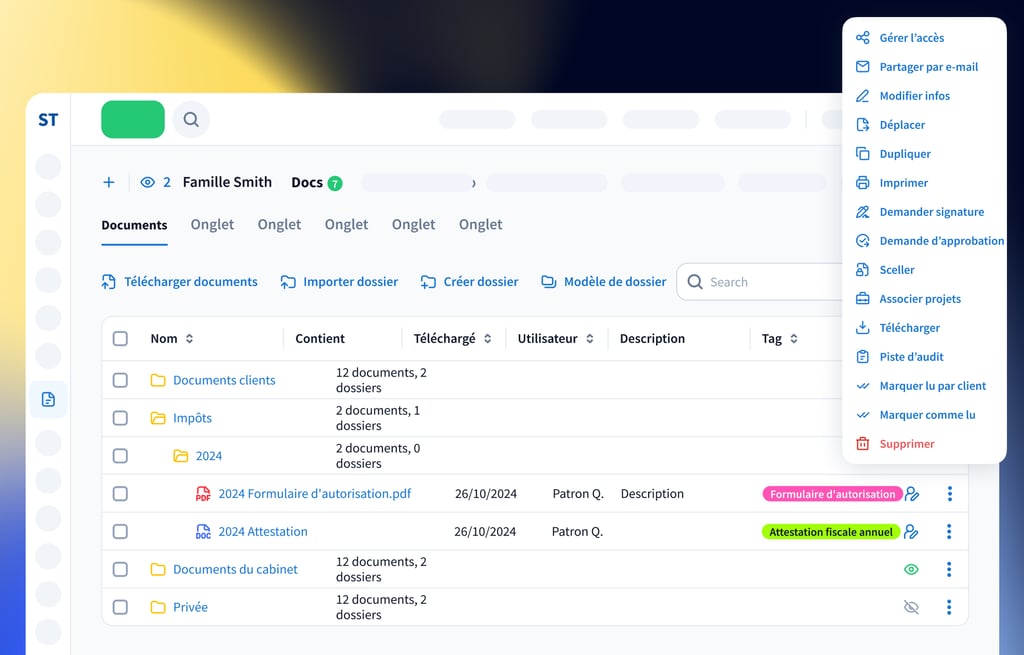Click the ST logo in the sidebar

click(48, 120)
